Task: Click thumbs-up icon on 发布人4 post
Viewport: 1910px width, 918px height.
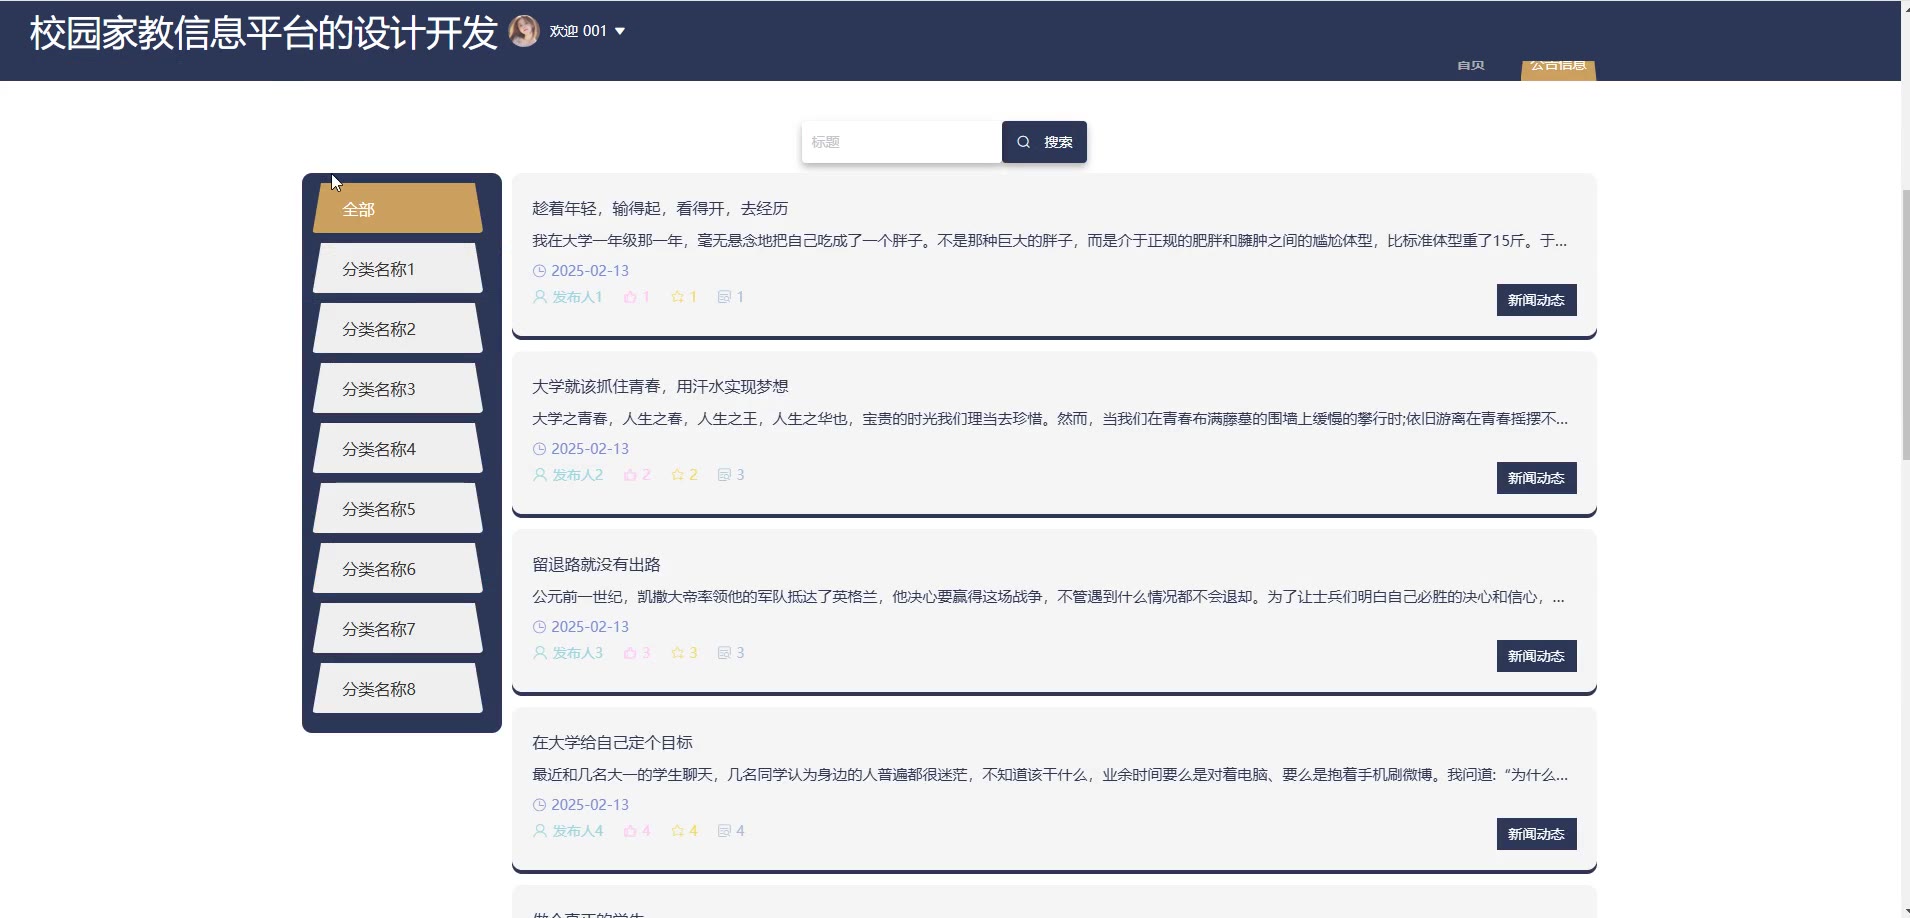Action: pyautogui.click(x=630, y=831)
